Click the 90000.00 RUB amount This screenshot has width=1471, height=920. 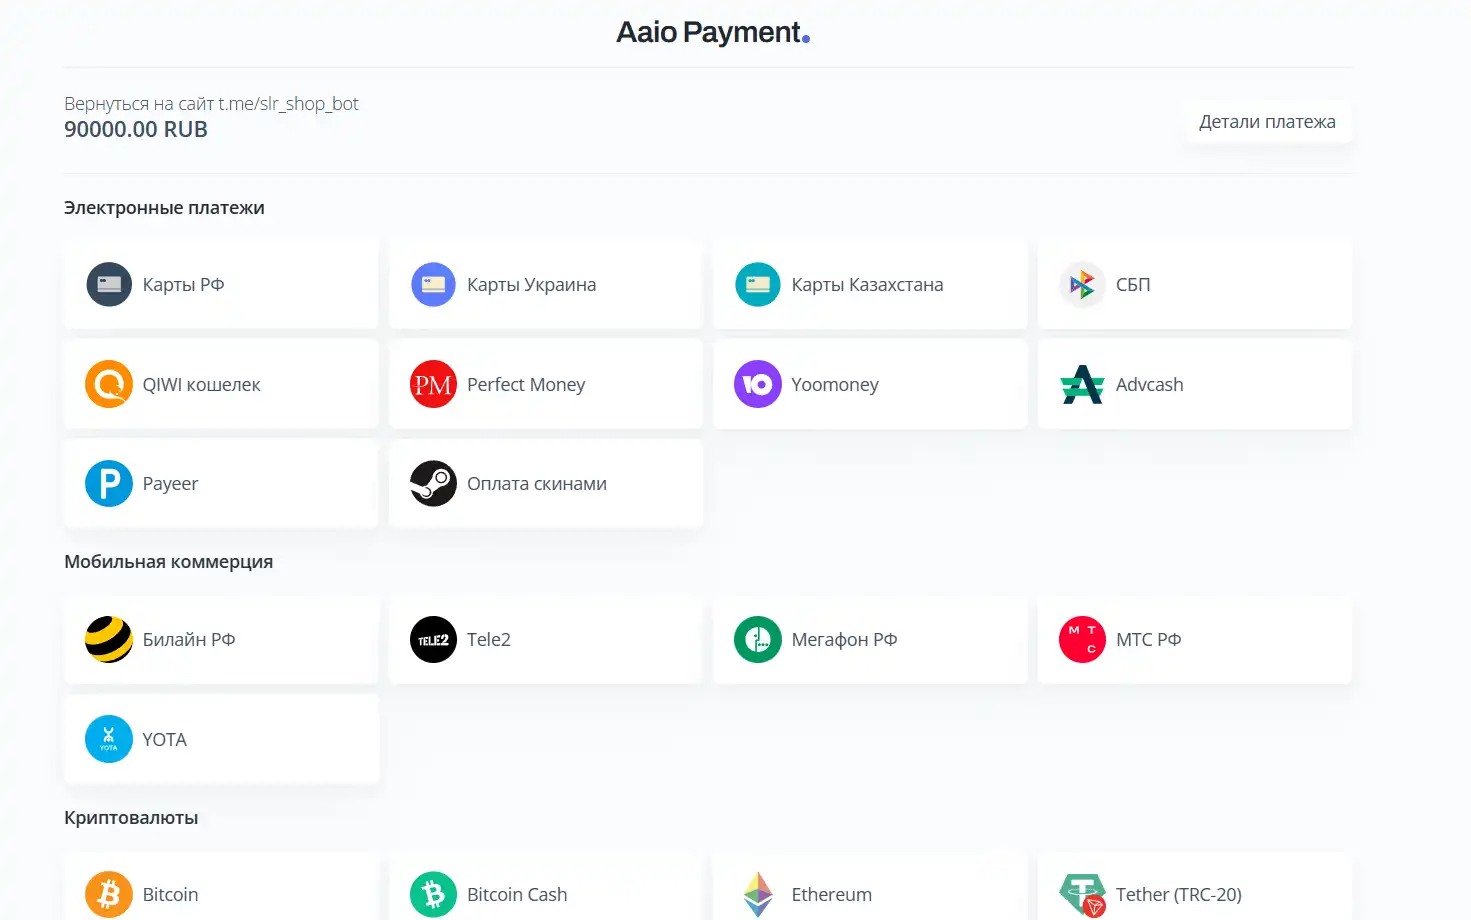(x=136, y=130)
